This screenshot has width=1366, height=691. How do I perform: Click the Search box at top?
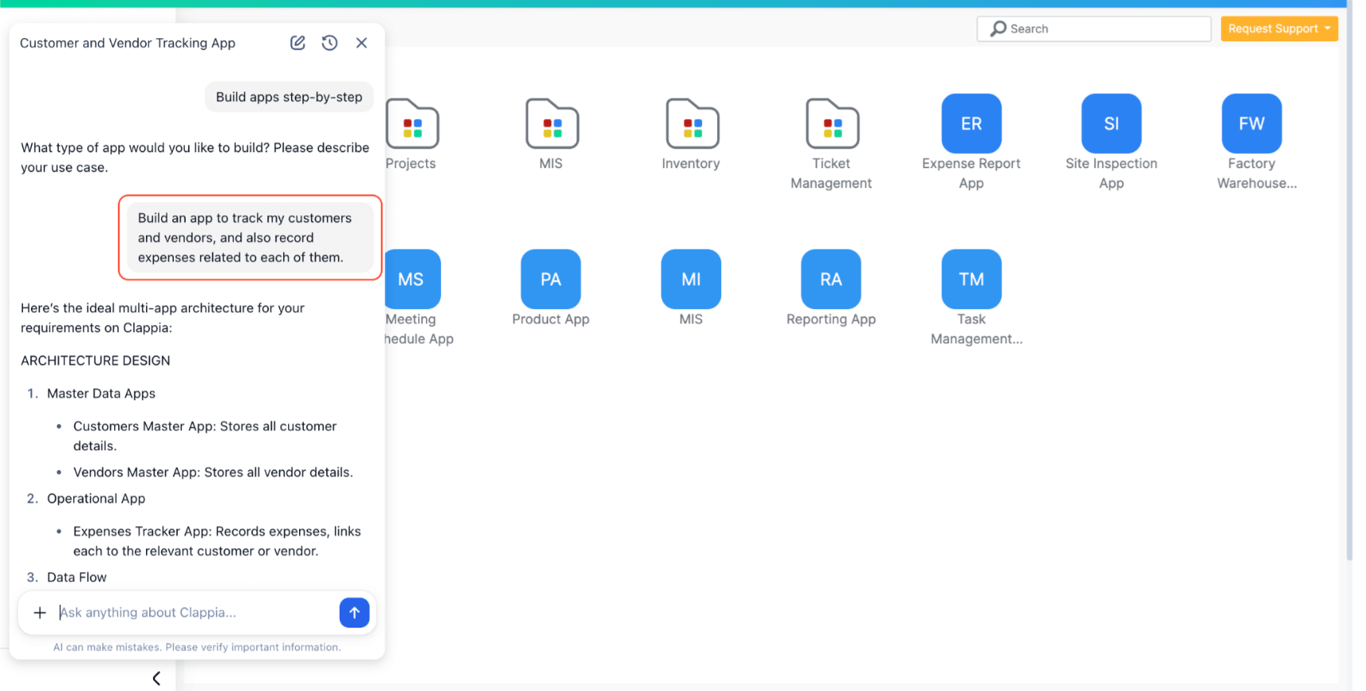tap(1094, 29)
